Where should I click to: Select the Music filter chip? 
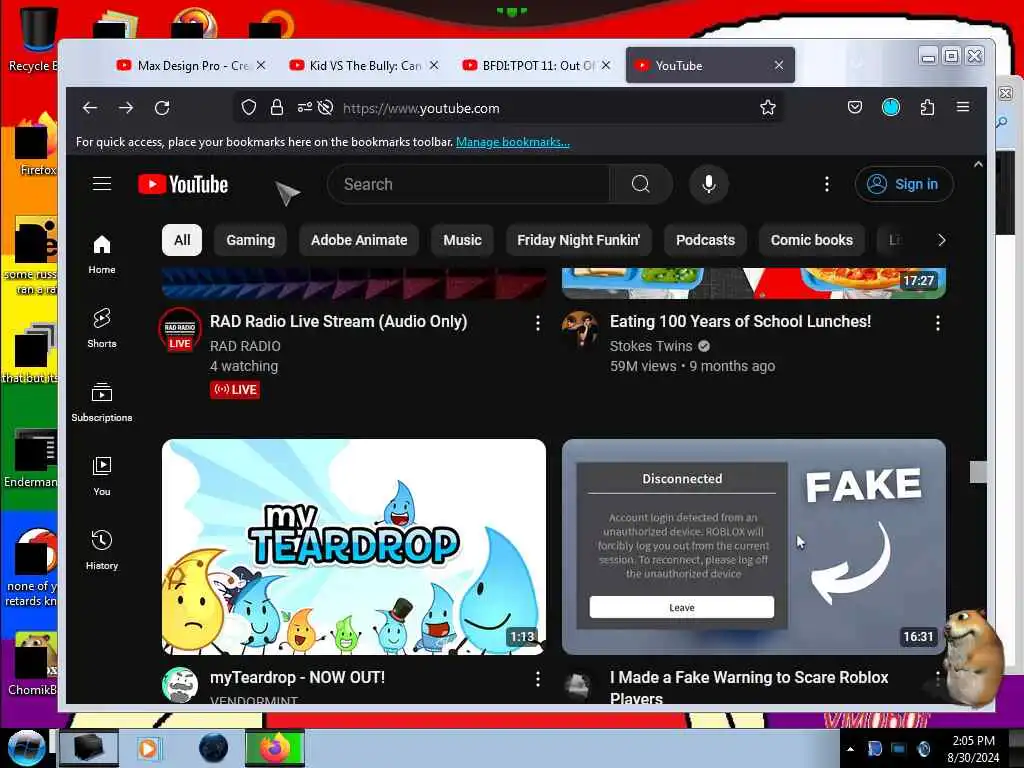pos(462,240)
